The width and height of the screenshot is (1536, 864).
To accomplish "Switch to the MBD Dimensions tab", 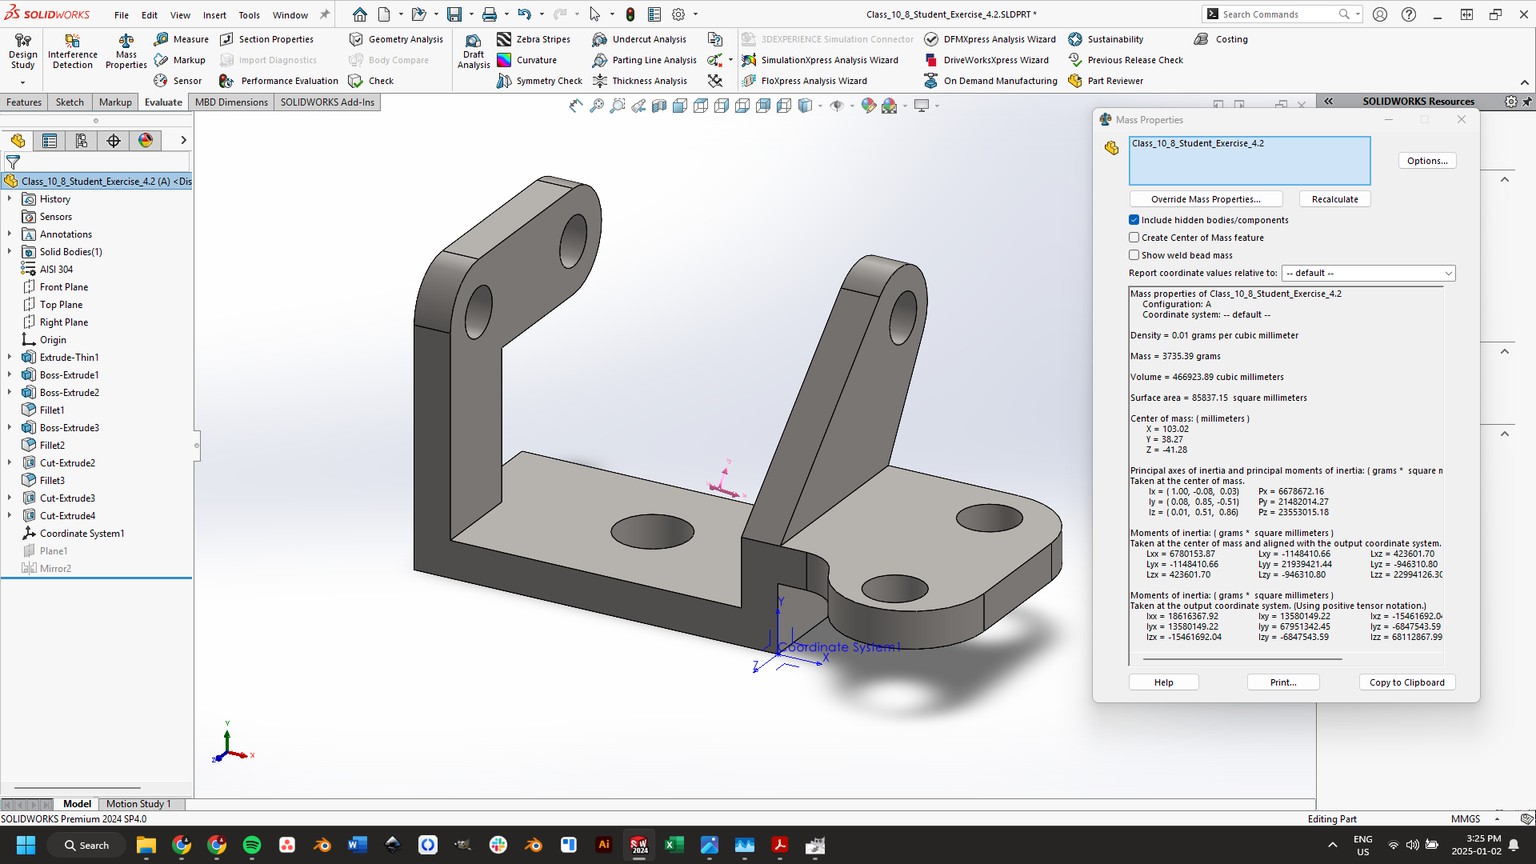I will click(x=231, y=102).
